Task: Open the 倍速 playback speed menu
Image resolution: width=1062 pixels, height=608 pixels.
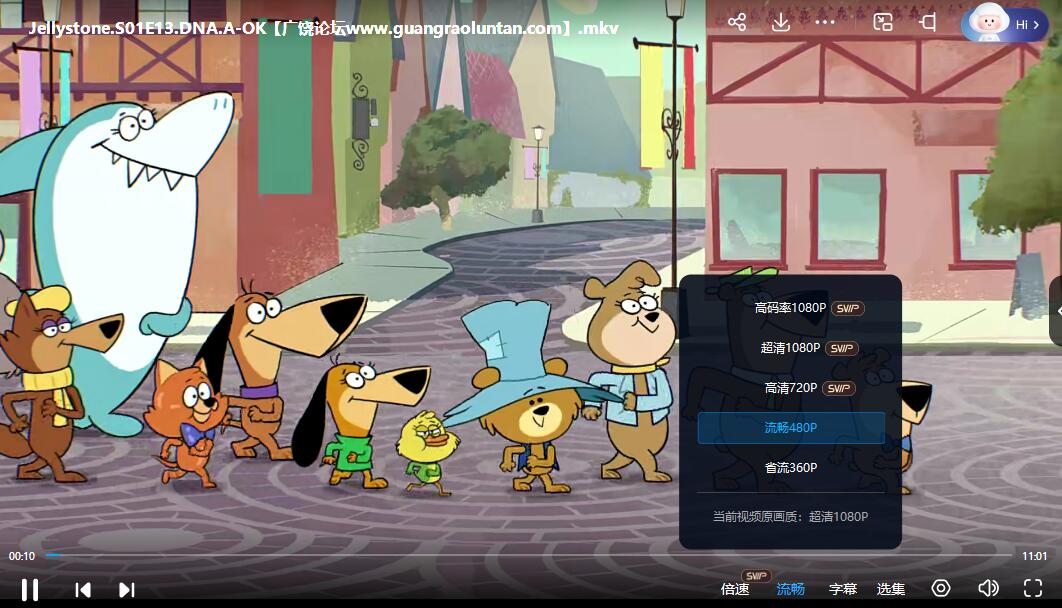Action: pyautogui.click(x=735, y=589)
